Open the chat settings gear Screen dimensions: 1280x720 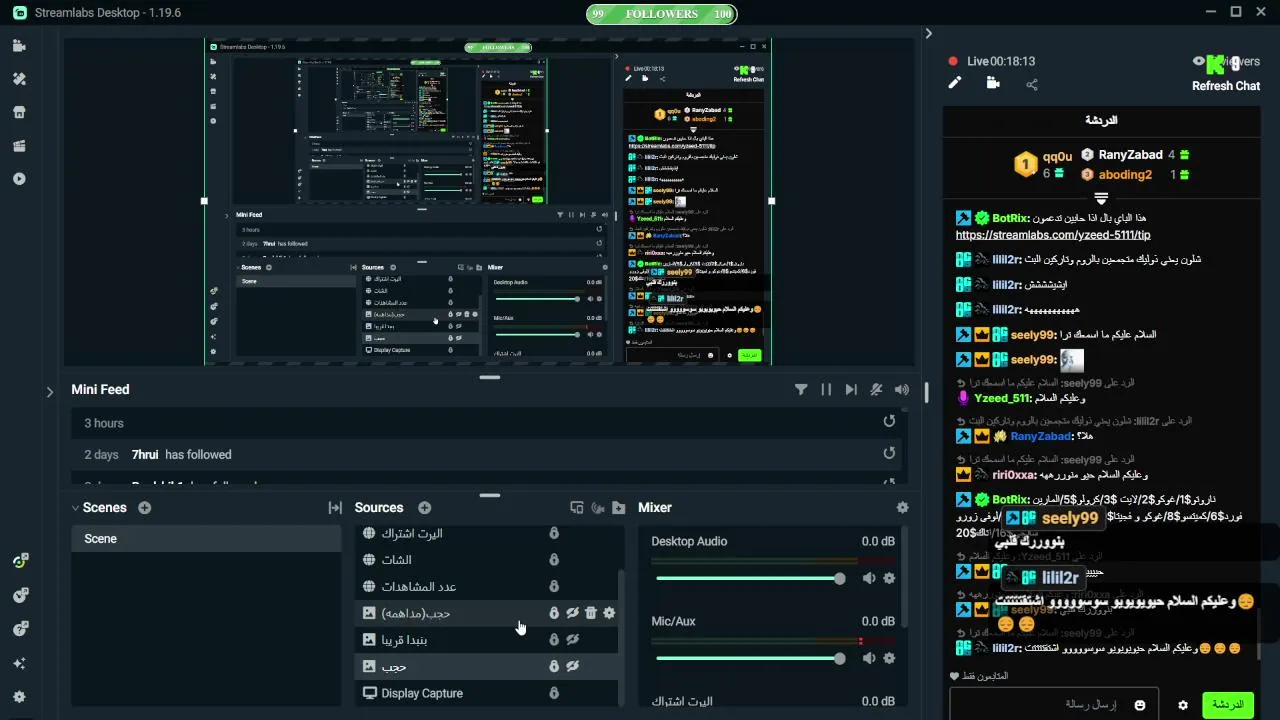pyautogui.click(x=1183, y=705)
